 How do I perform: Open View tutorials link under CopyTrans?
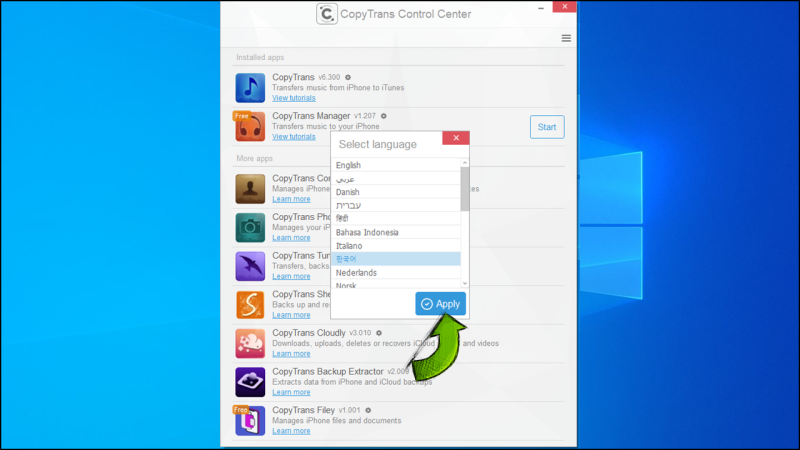(x=293, y=98)
